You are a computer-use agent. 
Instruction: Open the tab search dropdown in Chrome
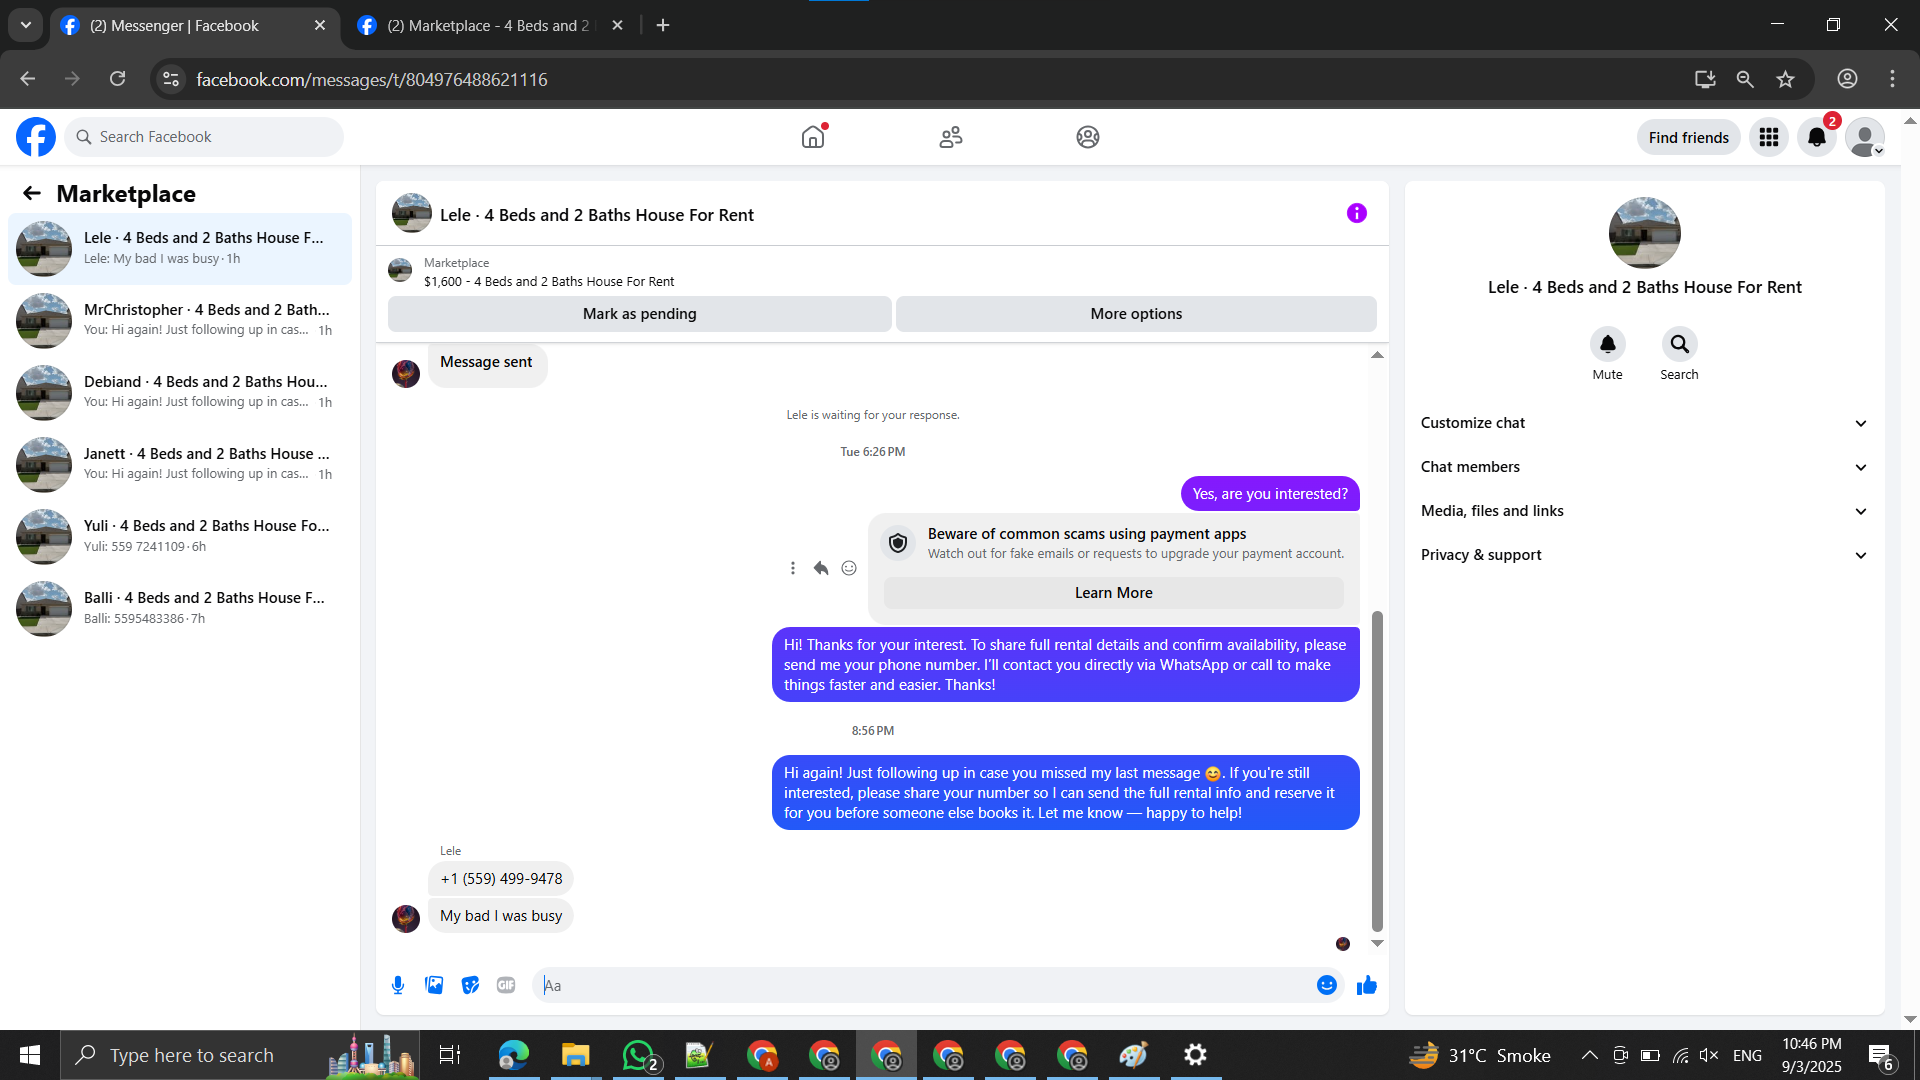26,25
